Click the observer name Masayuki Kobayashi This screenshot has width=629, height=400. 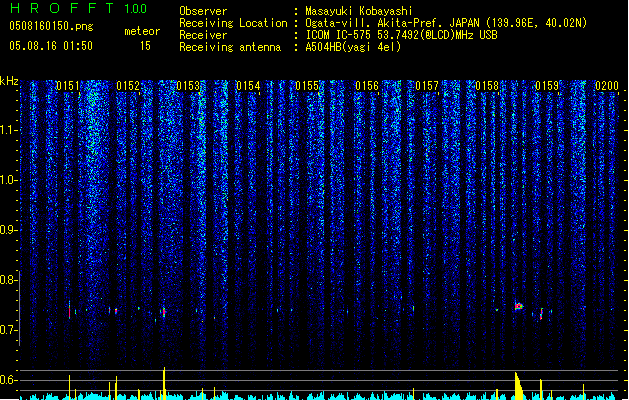359,11
